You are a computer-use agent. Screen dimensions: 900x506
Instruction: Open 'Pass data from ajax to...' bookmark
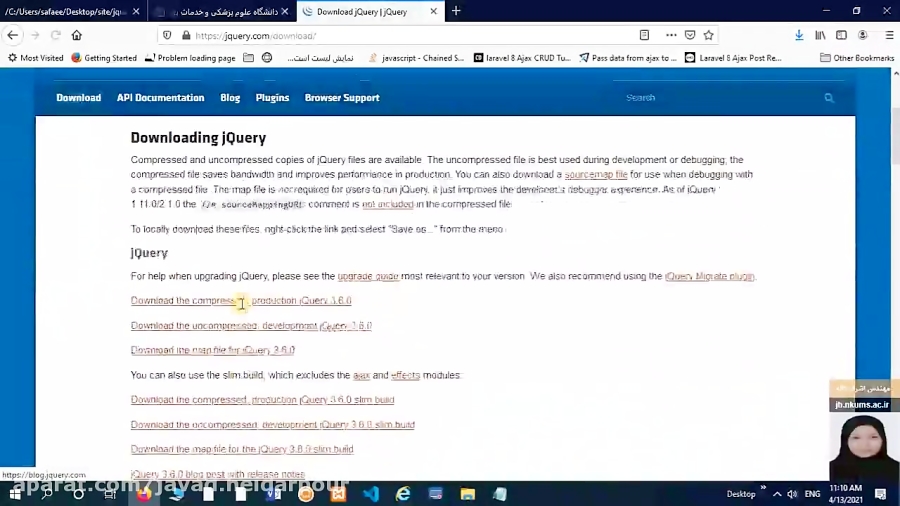pos(628,58)
